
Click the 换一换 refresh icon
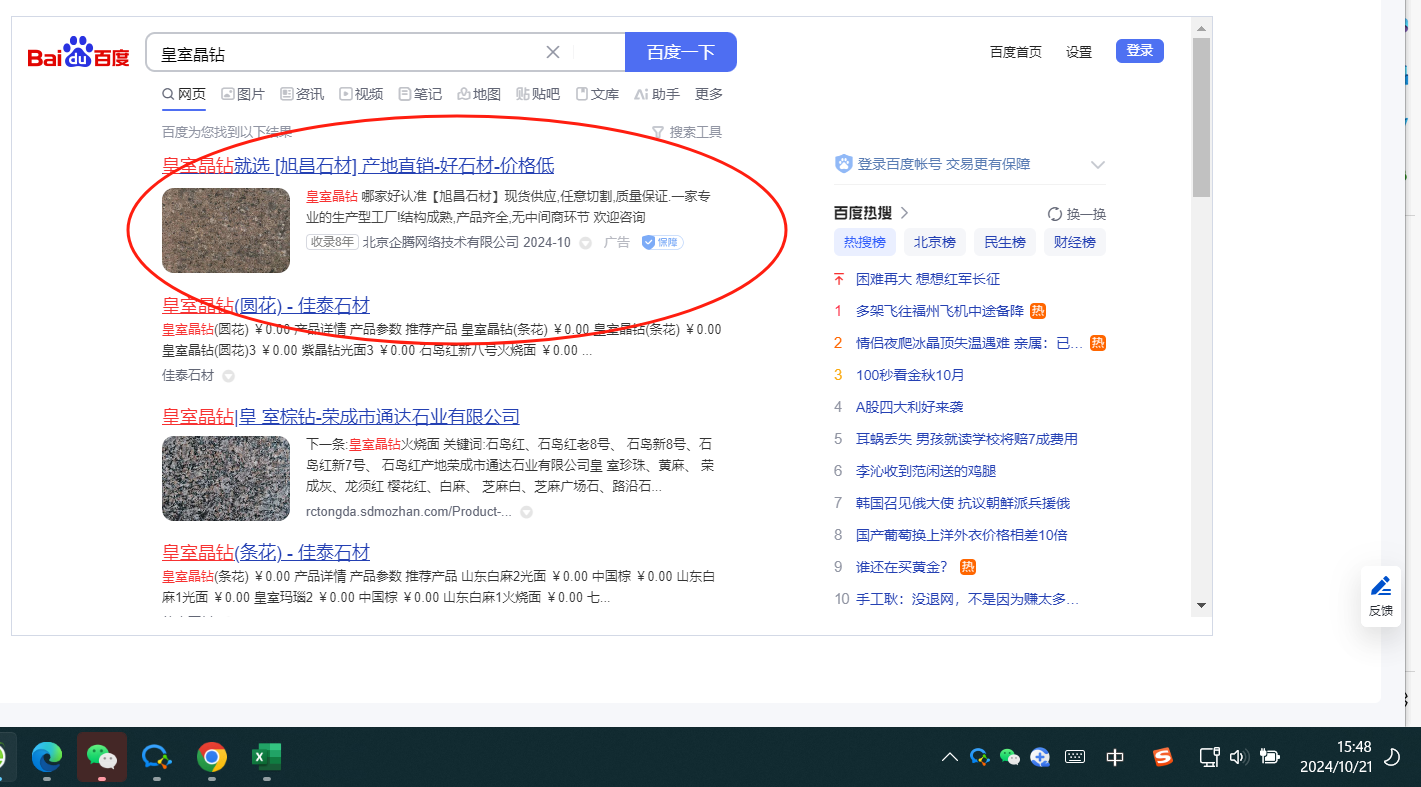coord(1054,214)
